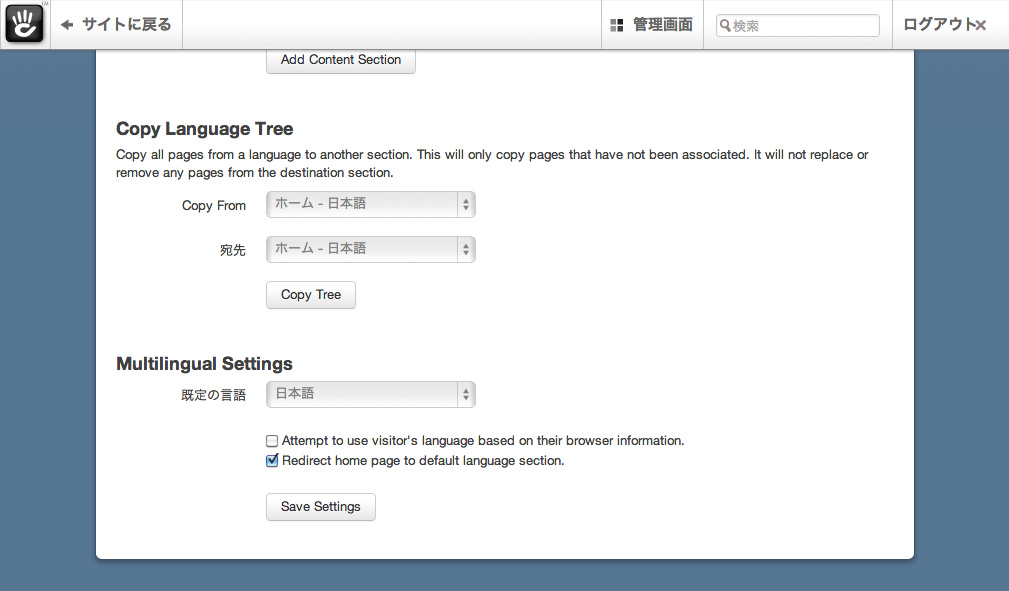Screen dimensions: 1009x591
Task: Click the "Redirect home page to default language section" label
Action: [423, 461]
